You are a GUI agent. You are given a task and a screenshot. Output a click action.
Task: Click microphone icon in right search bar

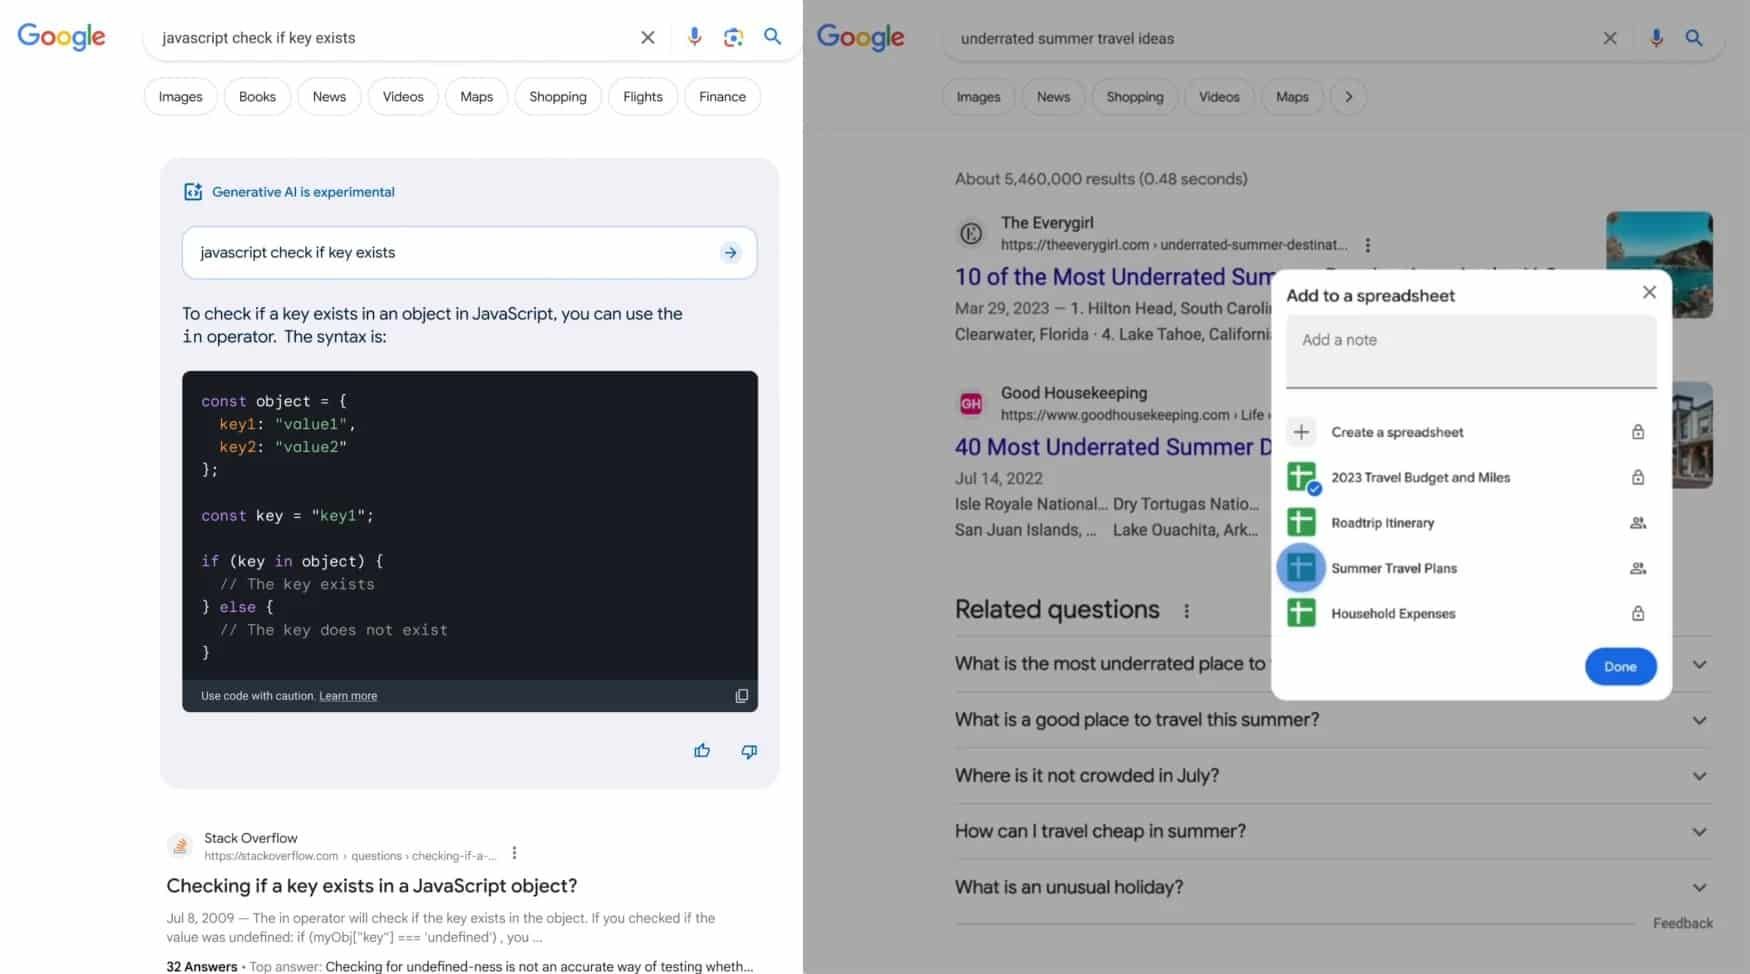[1656, 38]
